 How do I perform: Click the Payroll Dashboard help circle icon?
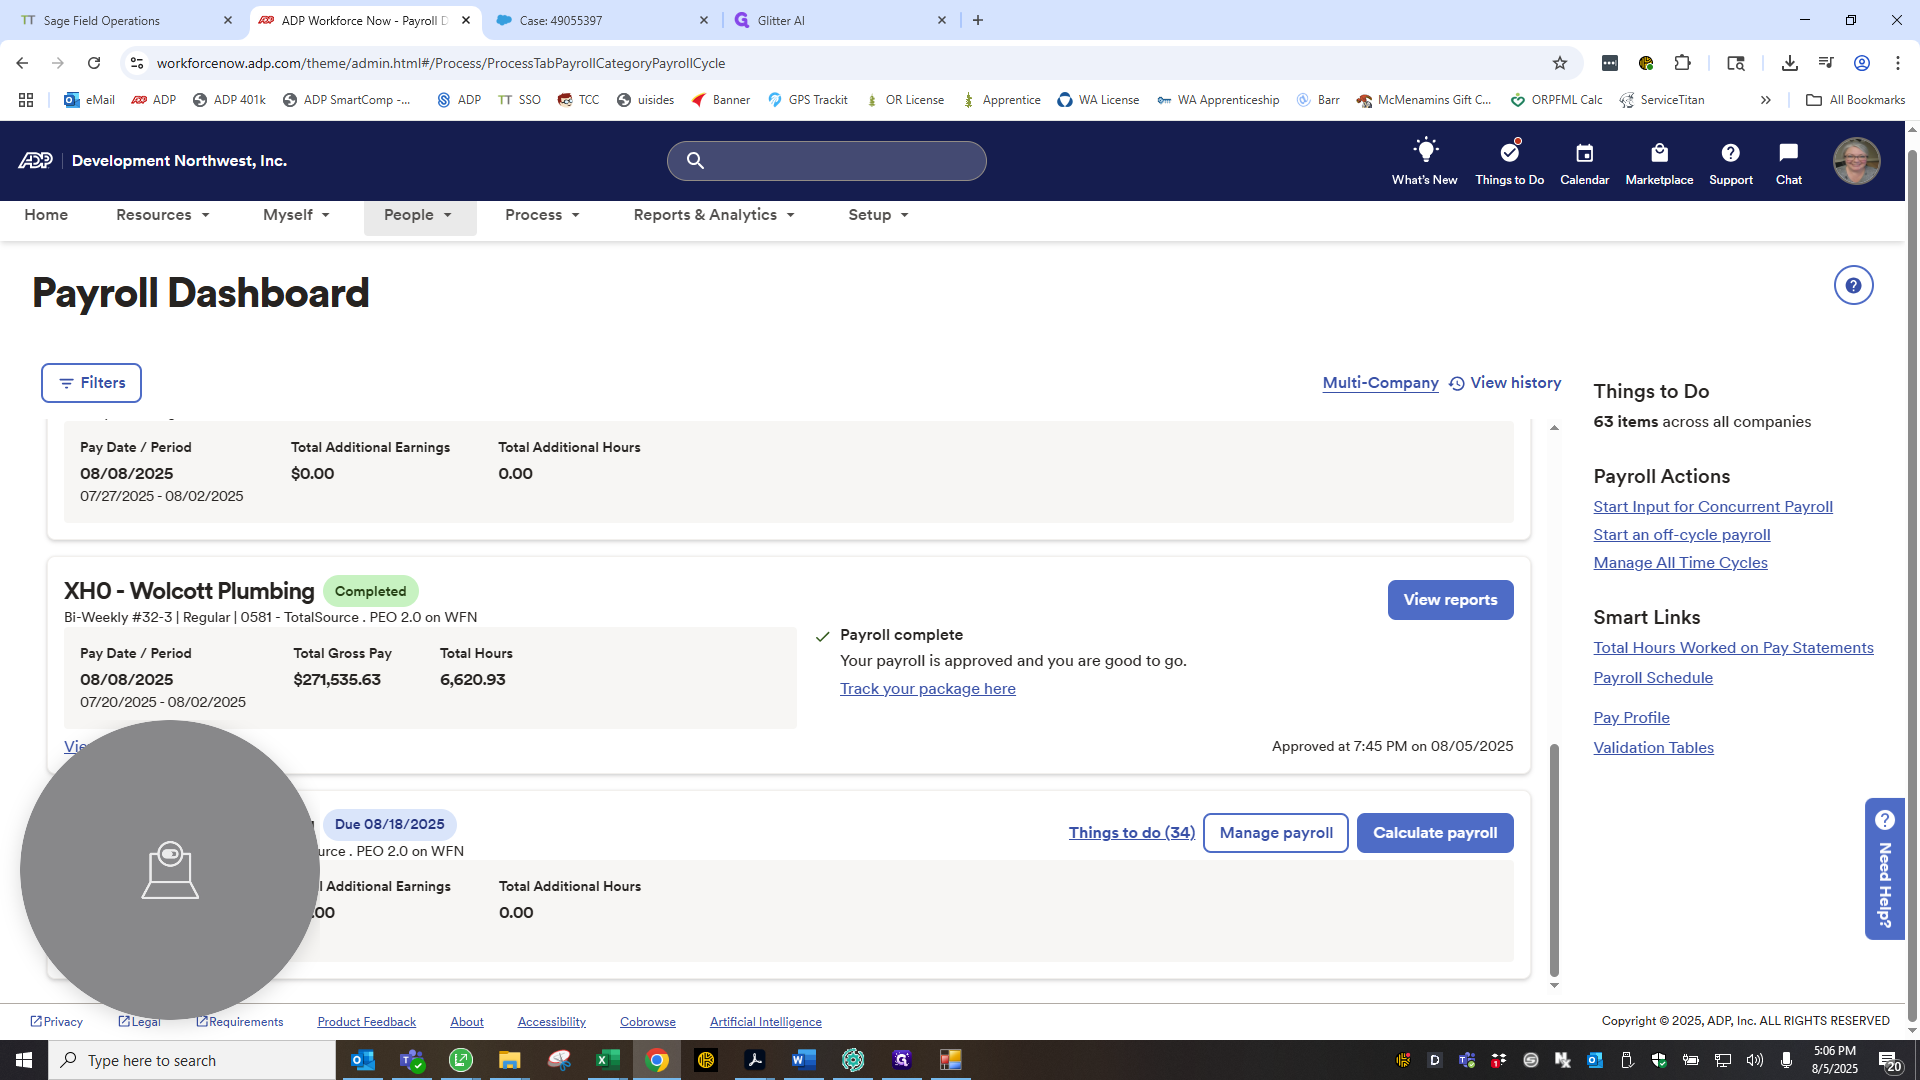click(1853, 286)
